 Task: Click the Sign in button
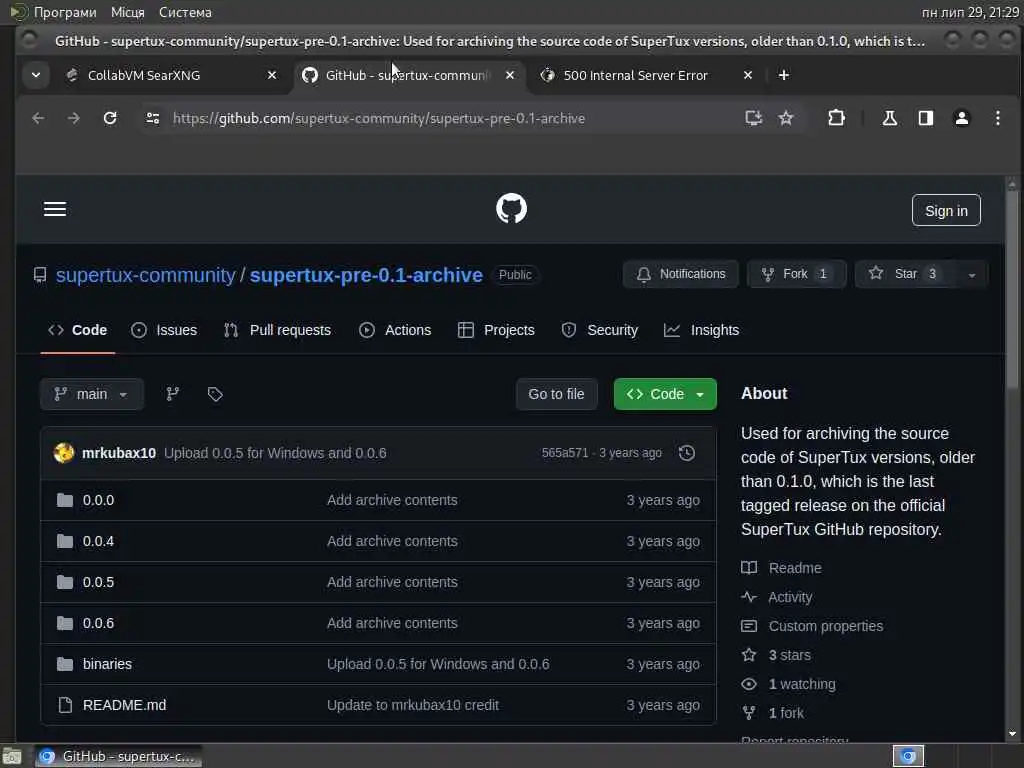point(946,210)
